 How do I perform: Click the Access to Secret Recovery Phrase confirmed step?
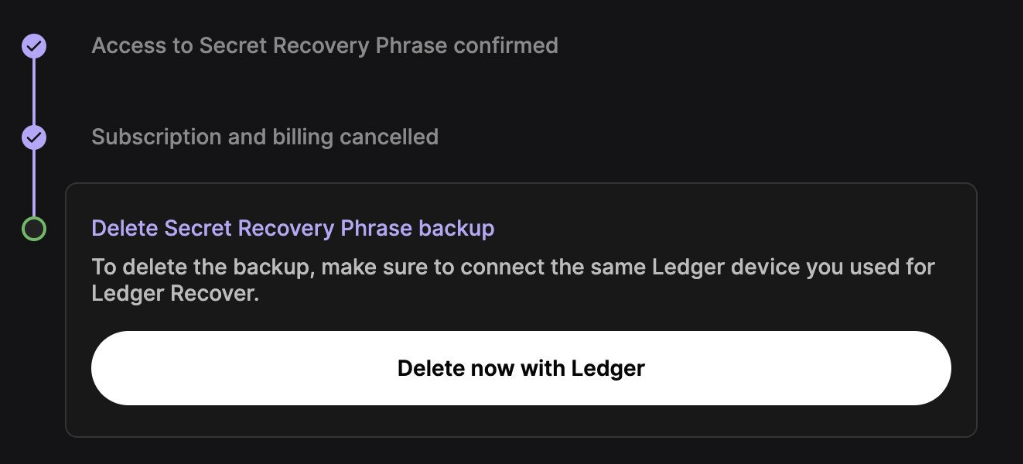[324, 46]
